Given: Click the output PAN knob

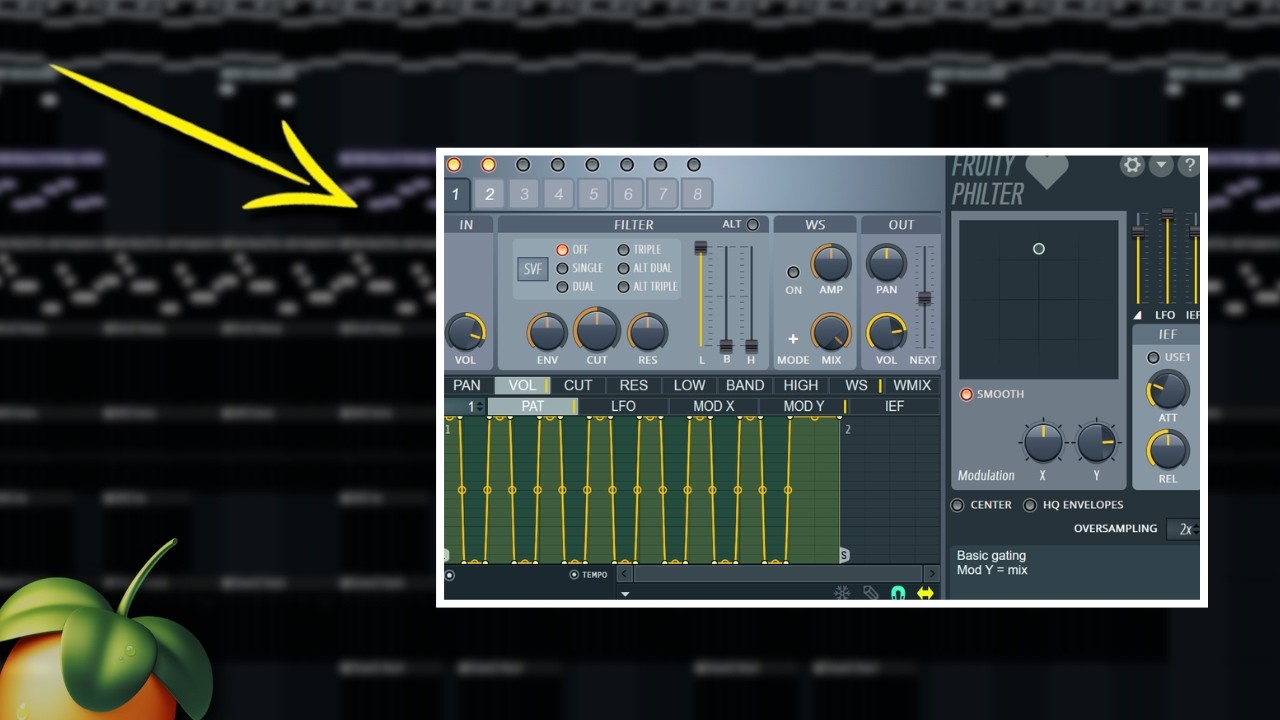Looking at the screenshot, I should point(886,263).
